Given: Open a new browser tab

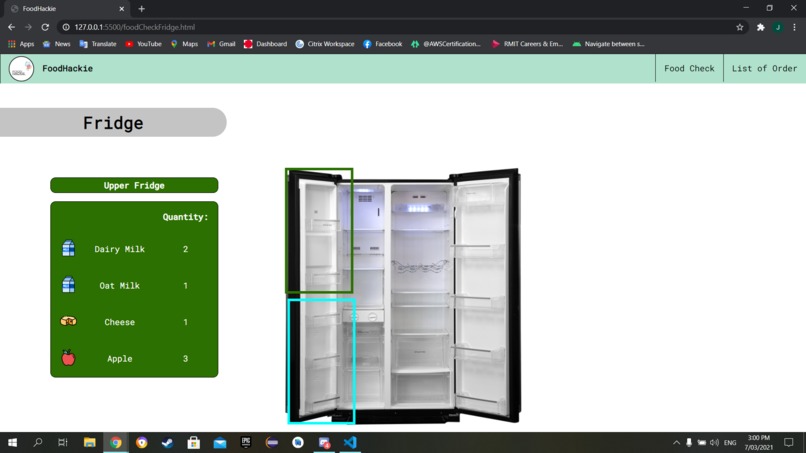Looking at the screenshot, I should (141, 9).
